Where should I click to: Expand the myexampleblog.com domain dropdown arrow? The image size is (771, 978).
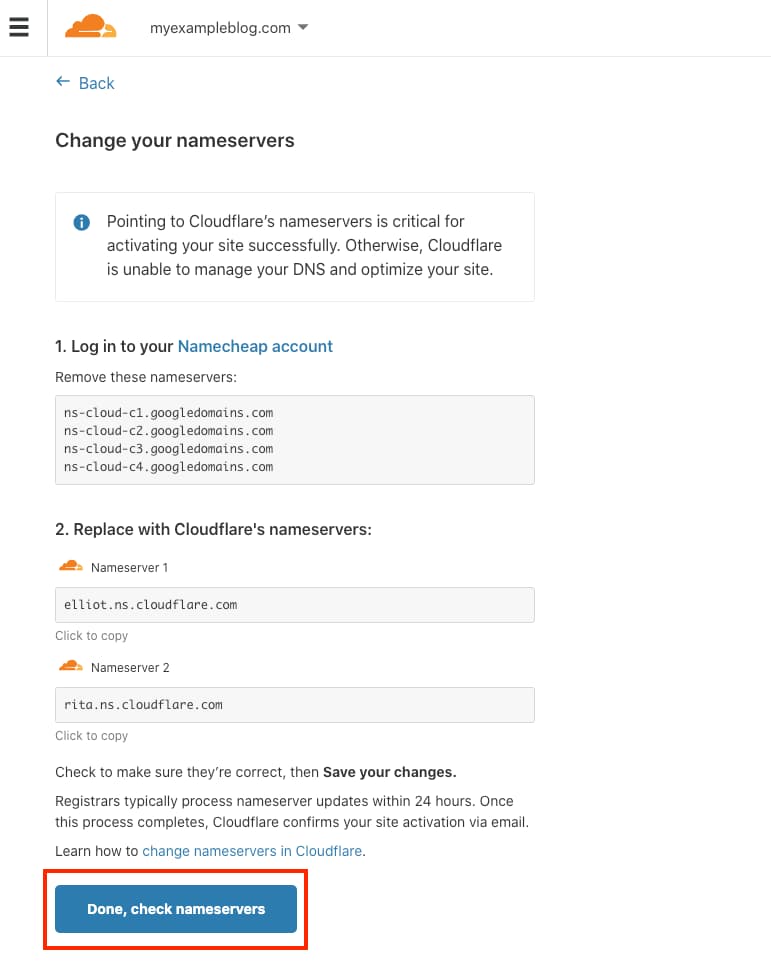tap(303, 27)
